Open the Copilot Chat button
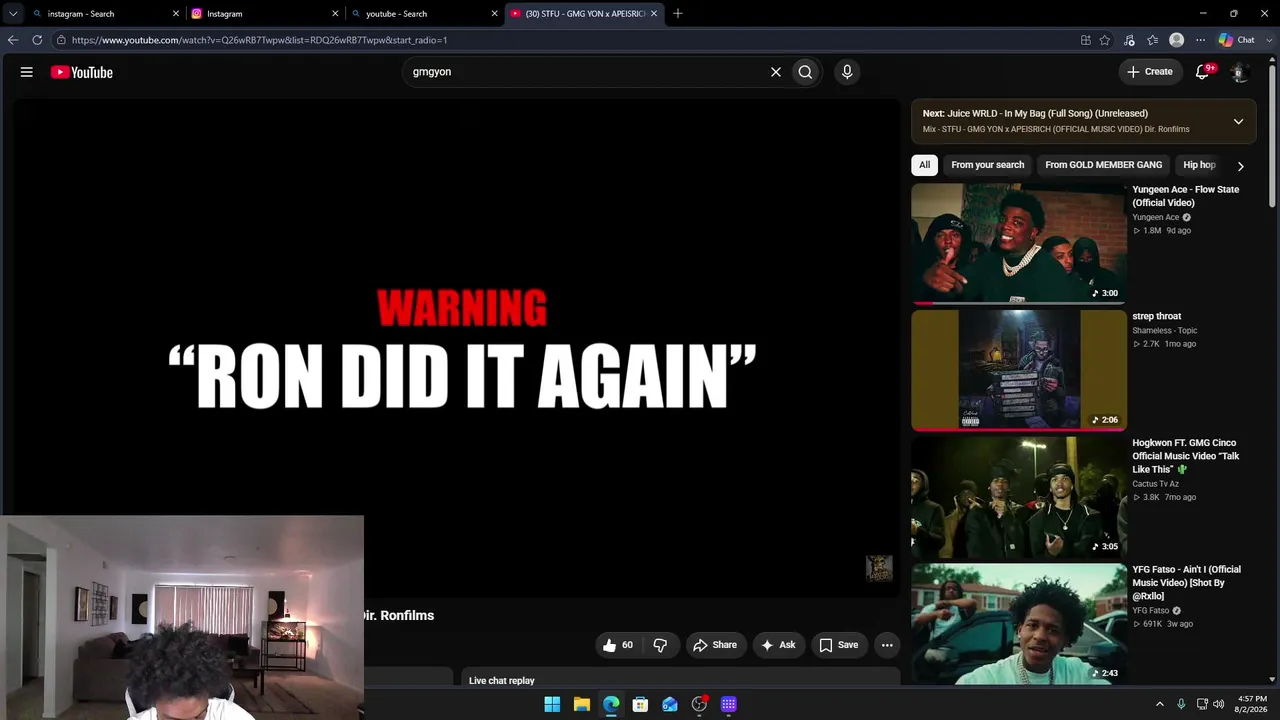This screenshot has width=1280, height=720. coord(1236,40)
